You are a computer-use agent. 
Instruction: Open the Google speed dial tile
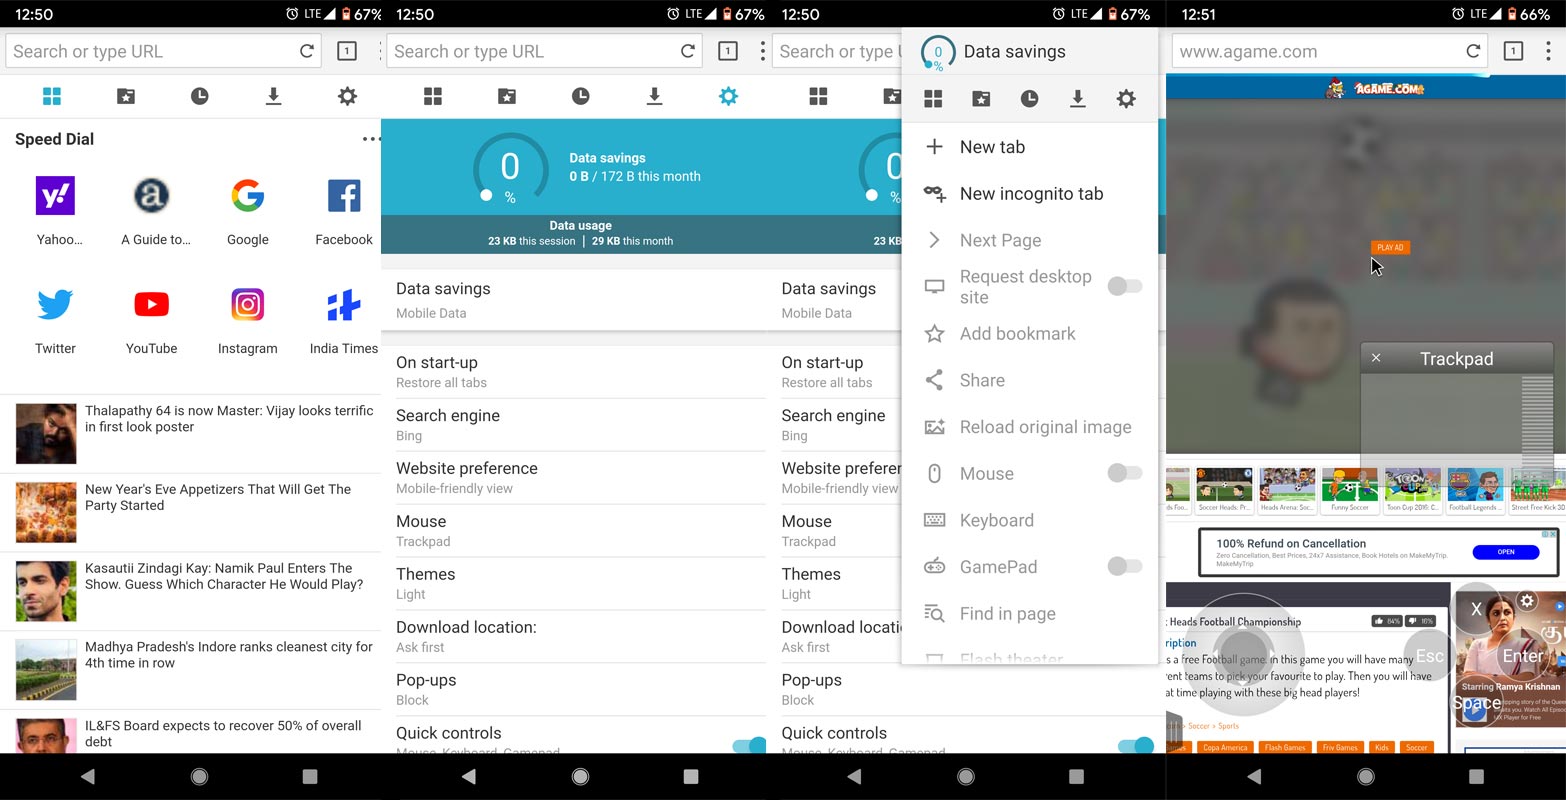pyautogui.click(x=247, y=209)
